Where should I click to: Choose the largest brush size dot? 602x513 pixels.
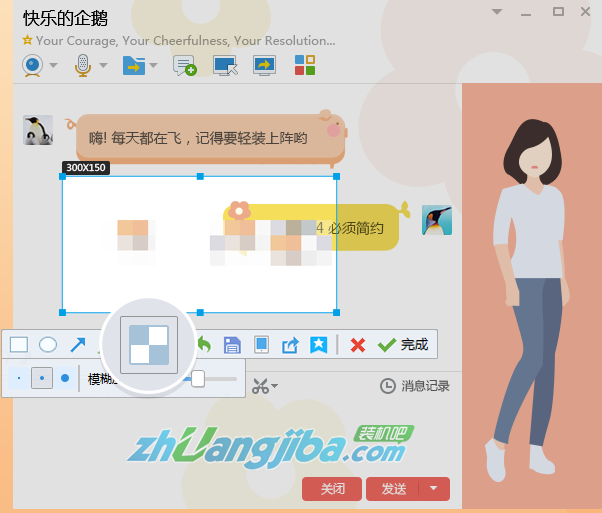(65, 379)
